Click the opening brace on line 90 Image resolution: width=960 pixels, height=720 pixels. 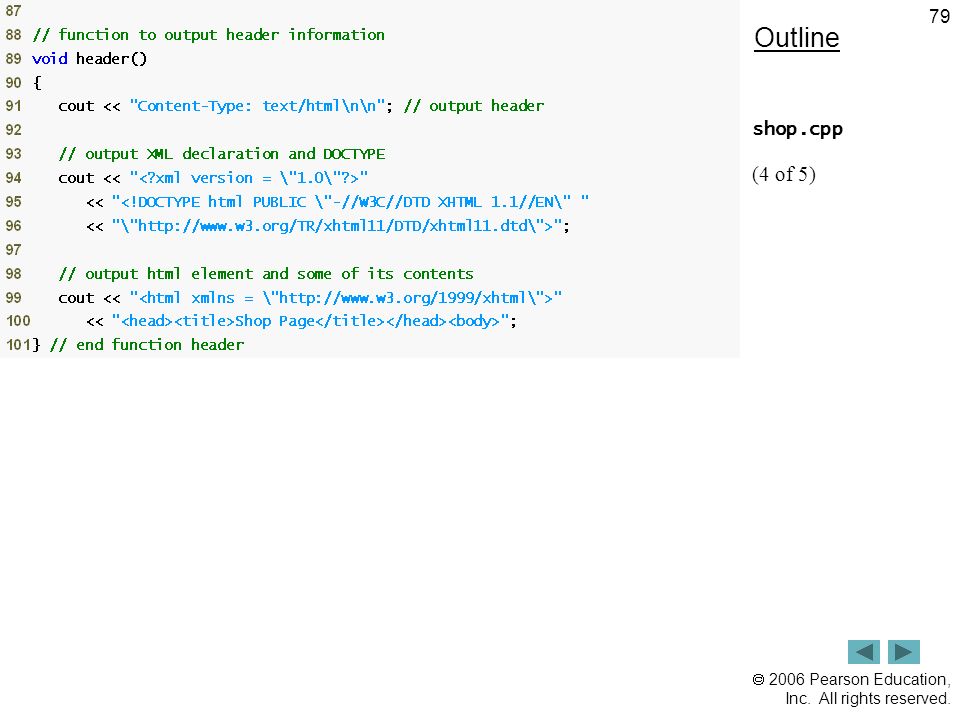click(x=37, y=83)
